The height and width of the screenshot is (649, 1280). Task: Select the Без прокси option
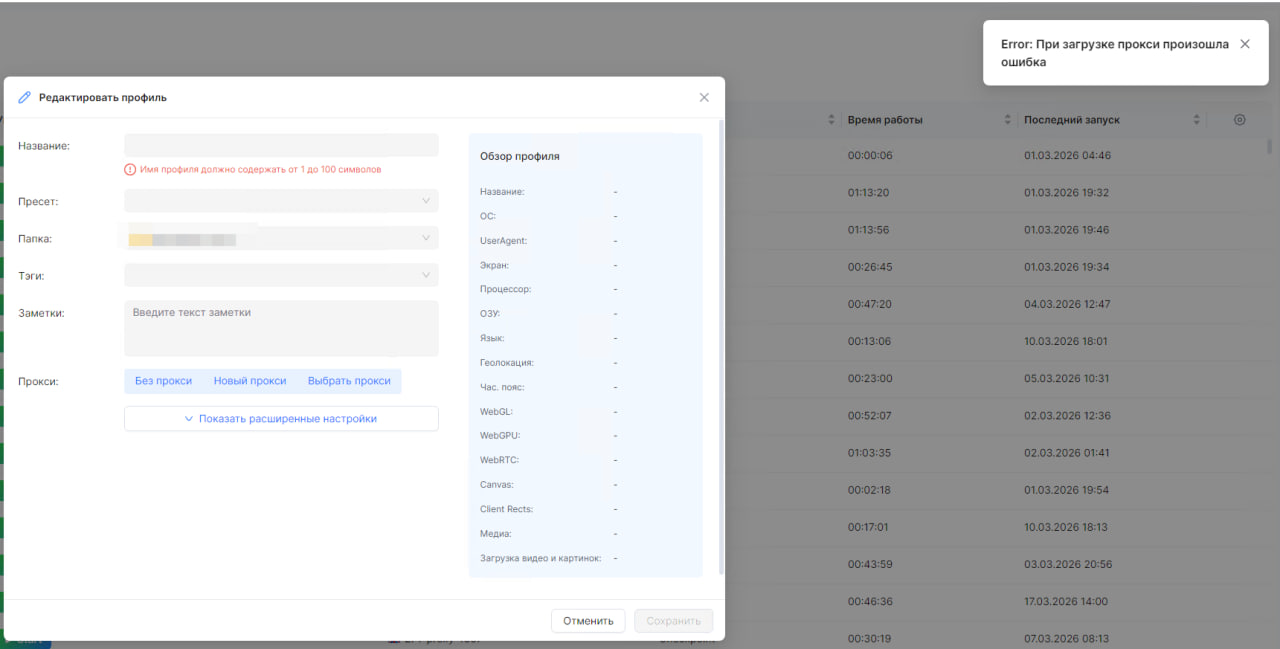pyautogui.click(x=163, y=381)
